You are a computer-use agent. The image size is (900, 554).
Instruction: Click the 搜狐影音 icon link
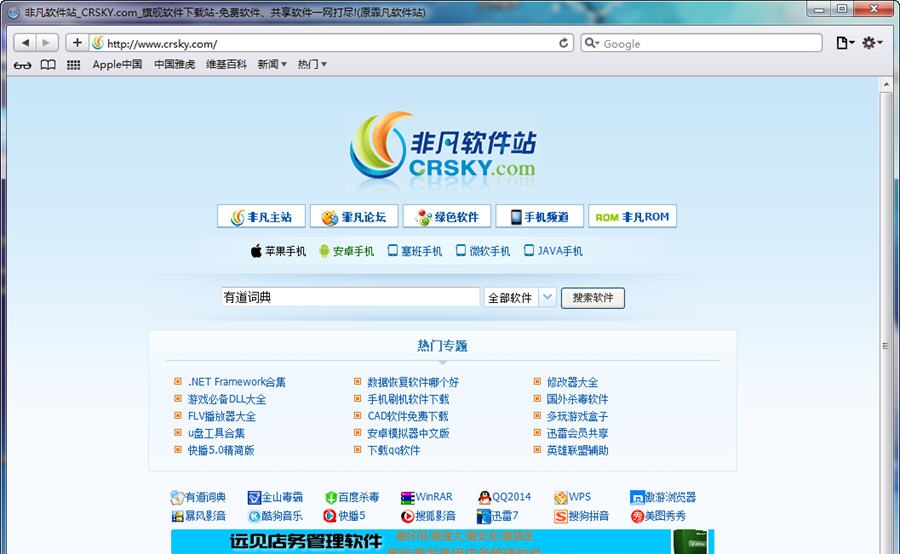pos(428,516)
